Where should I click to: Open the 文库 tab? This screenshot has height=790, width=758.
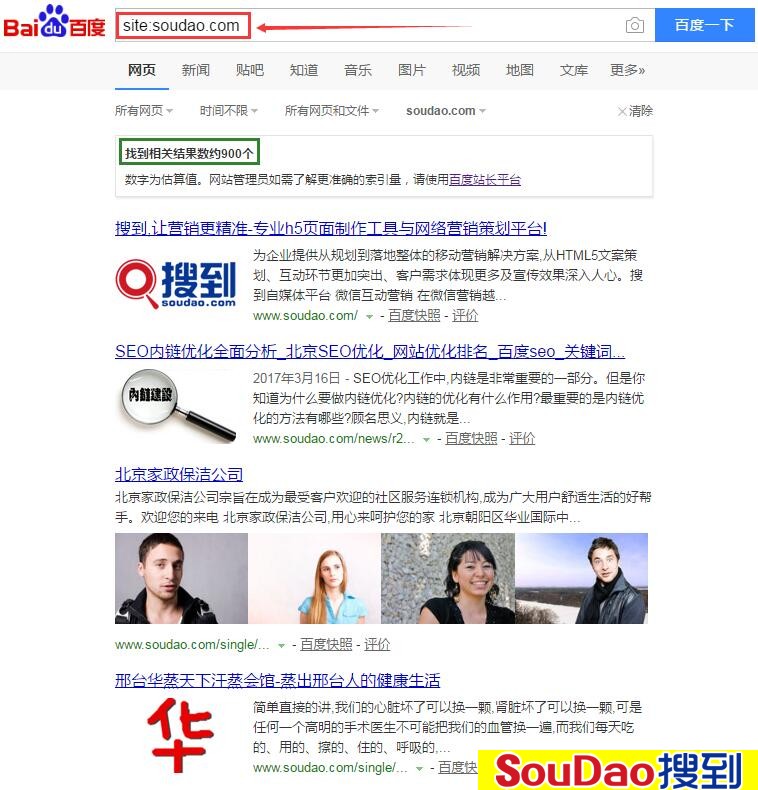pos(574,70)
